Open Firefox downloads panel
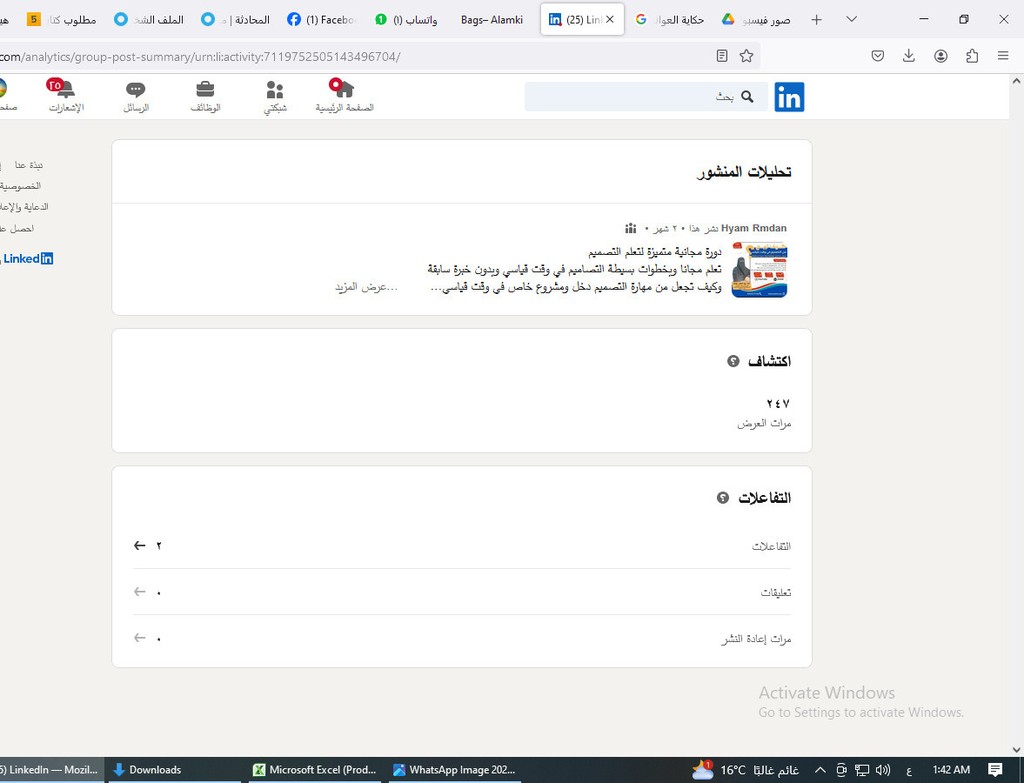Image resolution: width=1024 pixels, height=783 pixels. 908,56
